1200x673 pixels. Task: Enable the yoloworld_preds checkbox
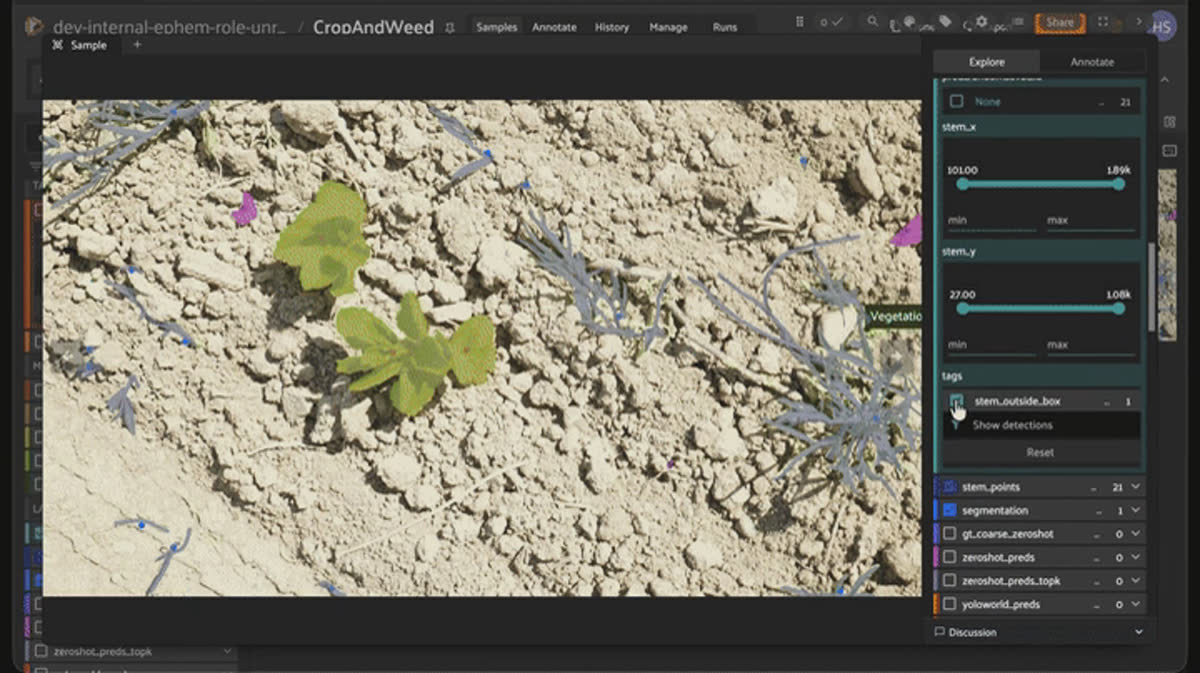950,604
